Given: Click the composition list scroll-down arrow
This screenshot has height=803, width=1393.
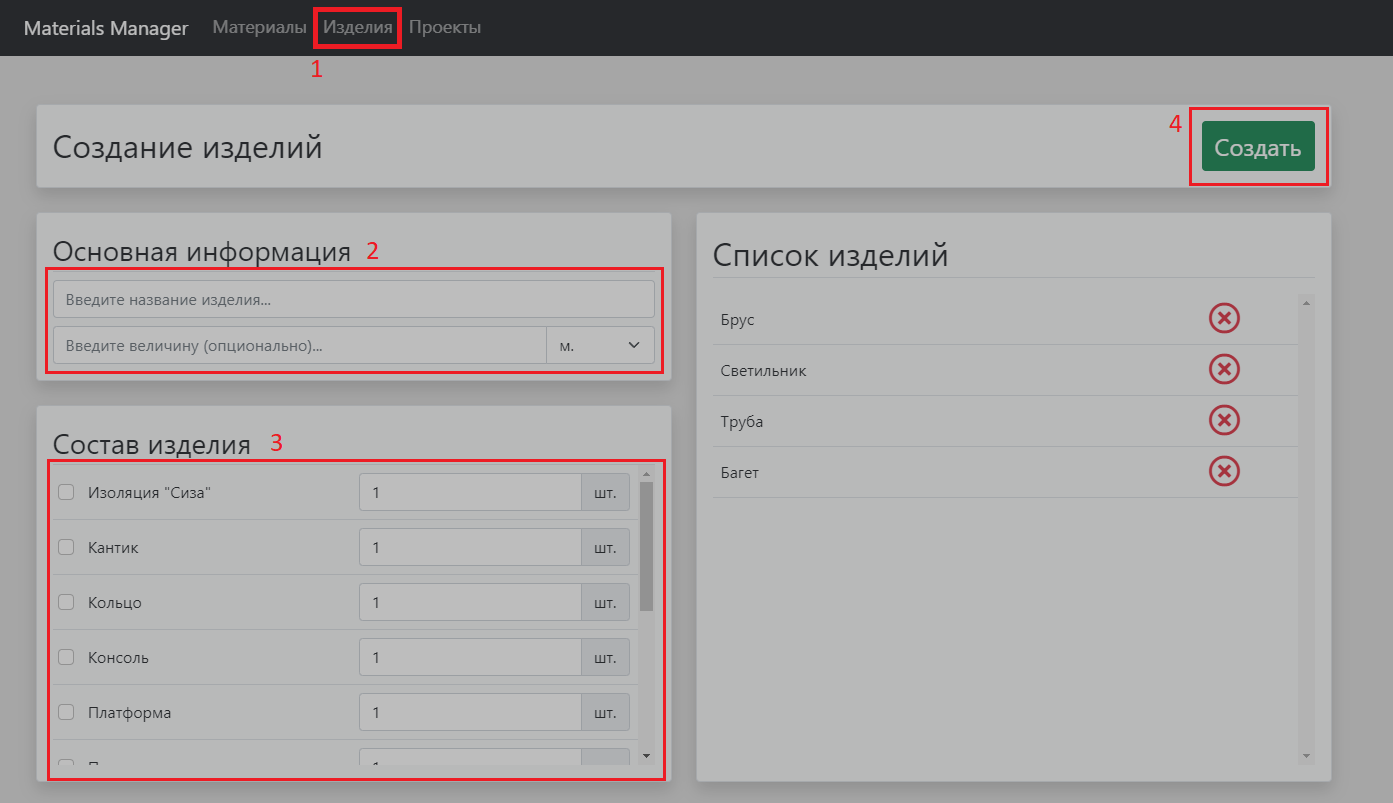Looking at the screenshot, I should pos(646,756).
